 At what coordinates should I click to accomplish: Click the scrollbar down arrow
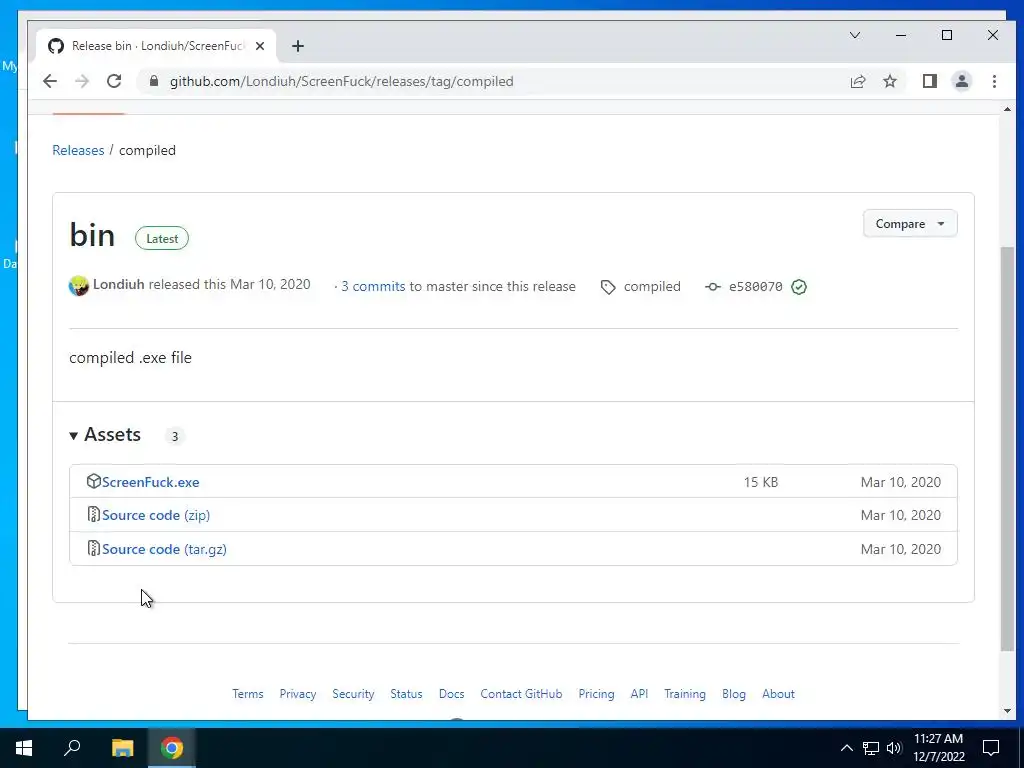pyautogui.click(x=1007, y=711)
